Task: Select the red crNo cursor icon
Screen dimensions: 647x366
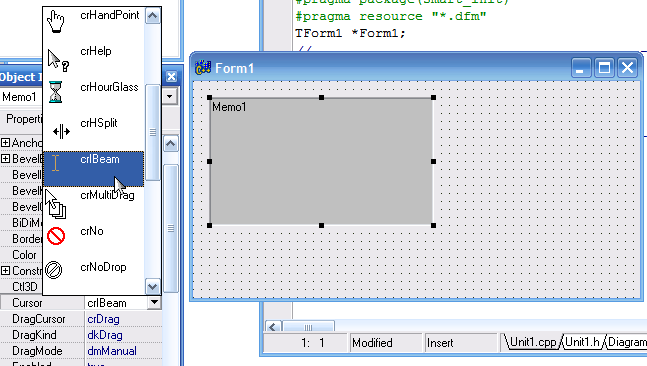Action: tap(56, 236)
